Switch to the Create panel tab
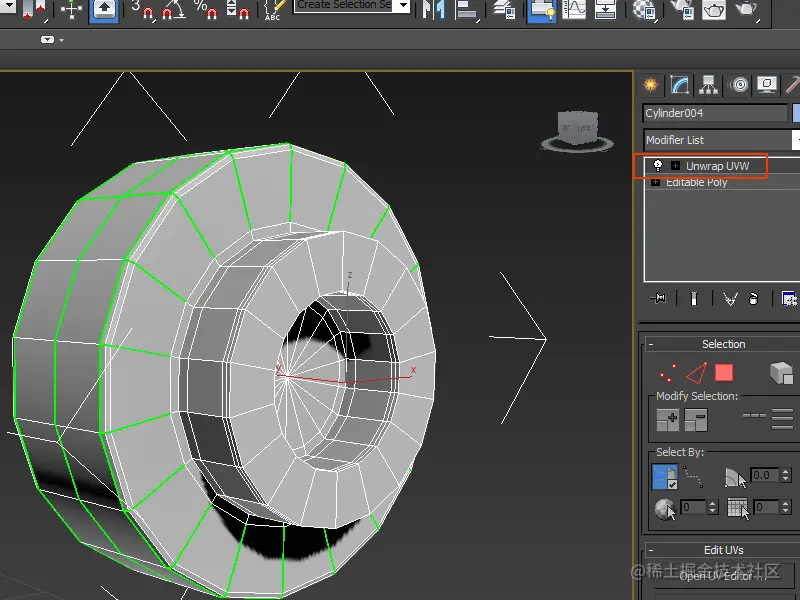The height and width of the screenshot is (600, 800). click(651, 85)
